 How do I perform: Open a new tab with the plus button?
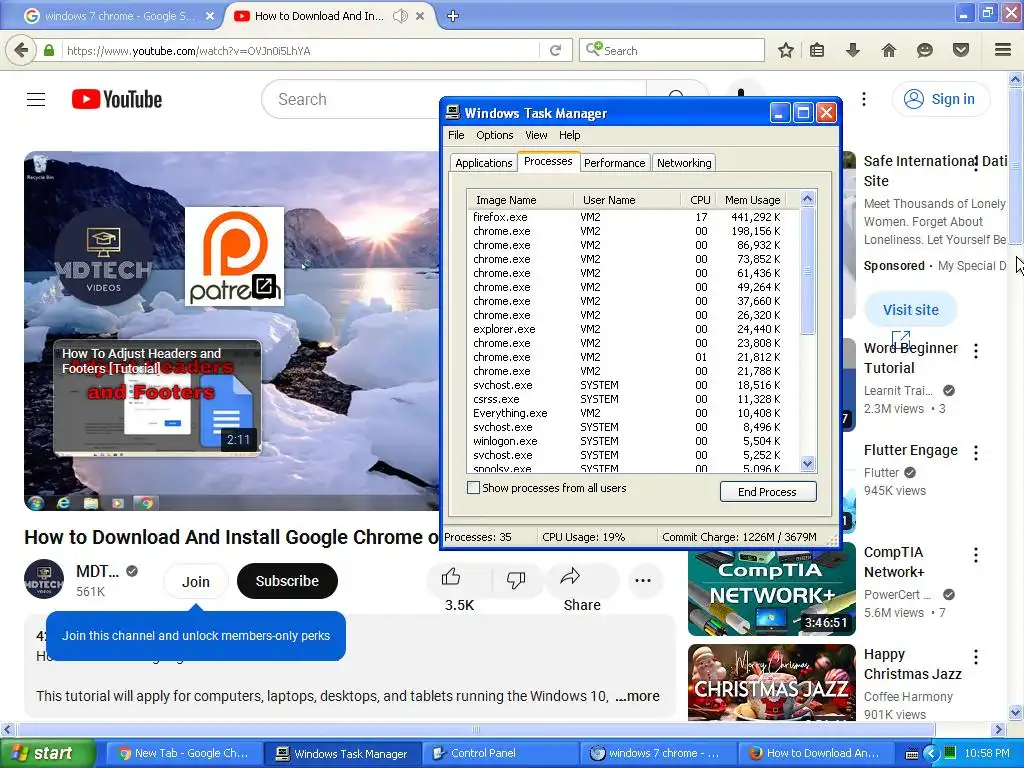(x=453, y=16)
